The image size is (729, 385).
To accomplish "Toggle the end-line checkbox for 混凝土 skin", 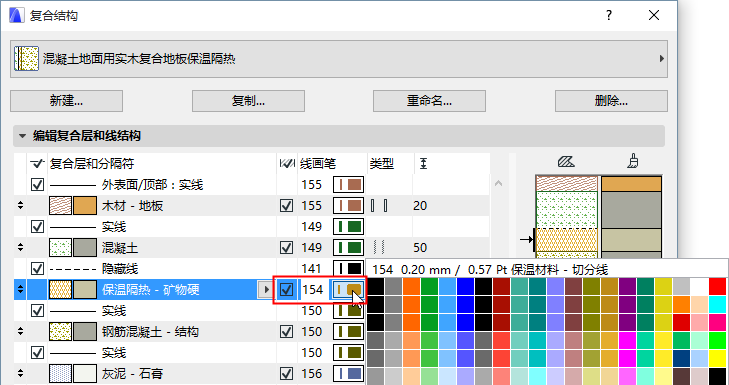I will click(x=286, y=248).
